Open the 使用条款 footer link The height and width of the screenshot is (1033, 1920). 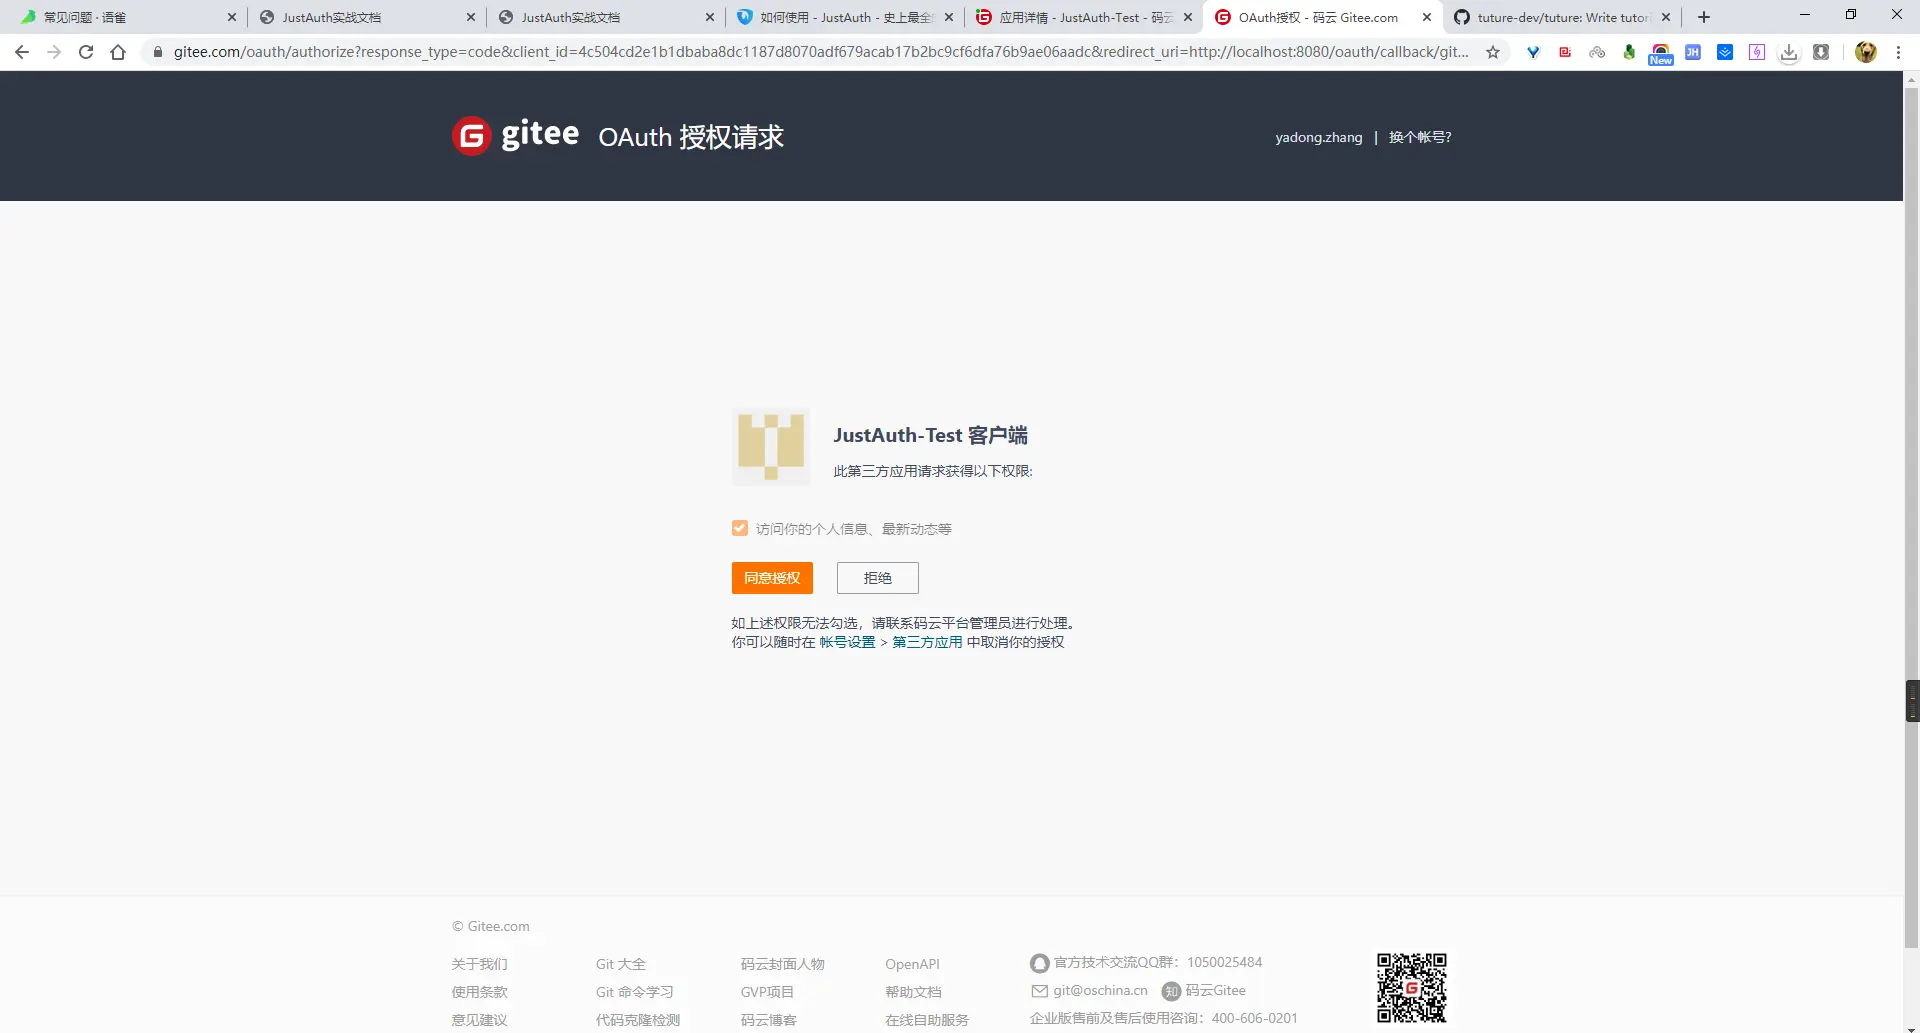click(480, 992)
